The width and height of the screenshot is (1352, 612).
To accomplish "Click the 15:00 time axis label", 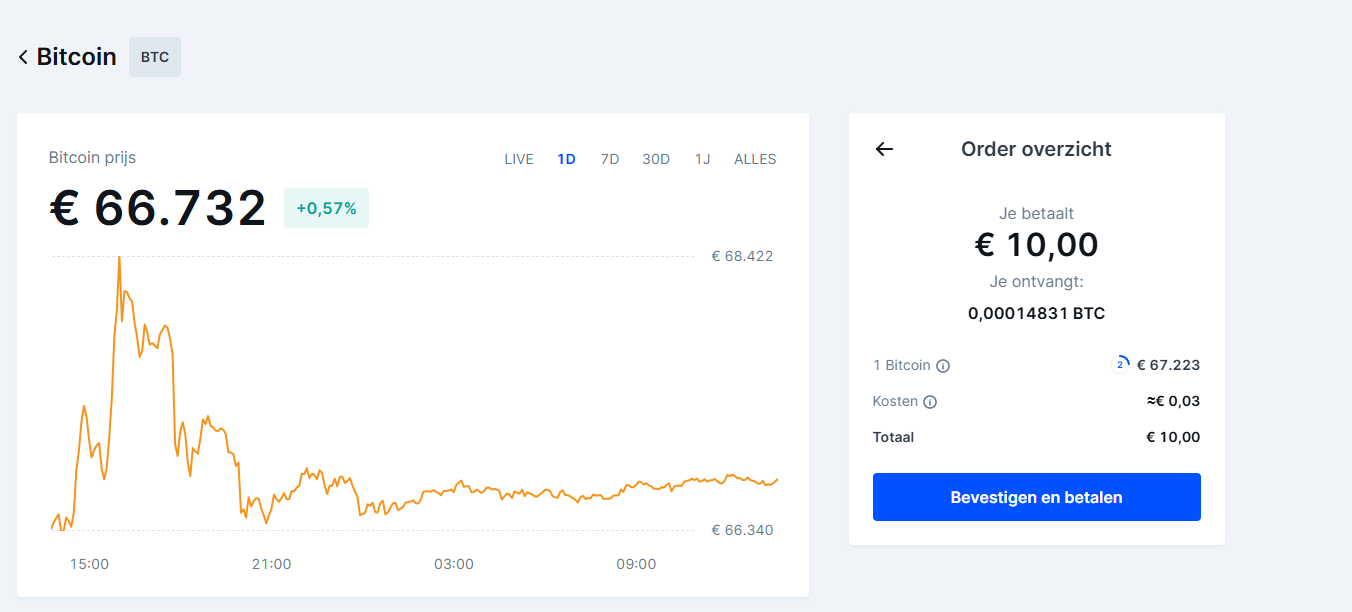I will pyautogui.click(x=89, y=564).
